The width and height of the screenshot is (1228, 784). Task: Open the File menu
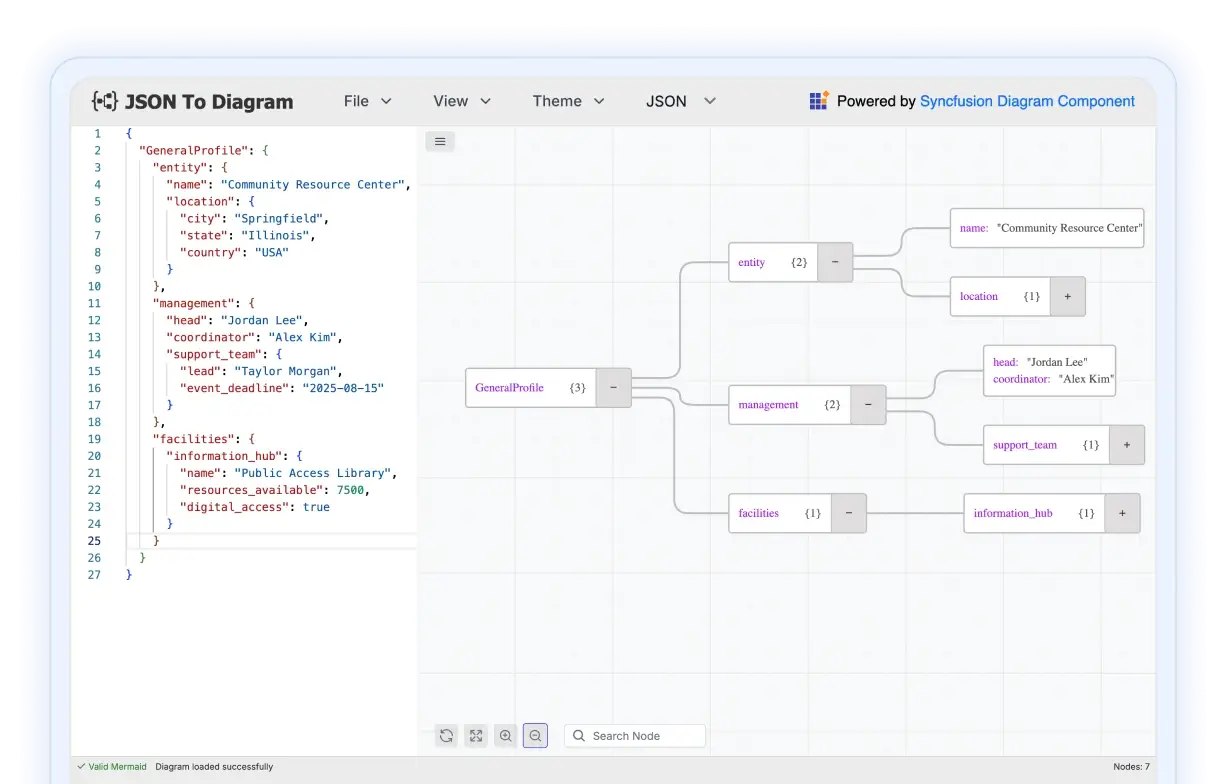(367, 101)
